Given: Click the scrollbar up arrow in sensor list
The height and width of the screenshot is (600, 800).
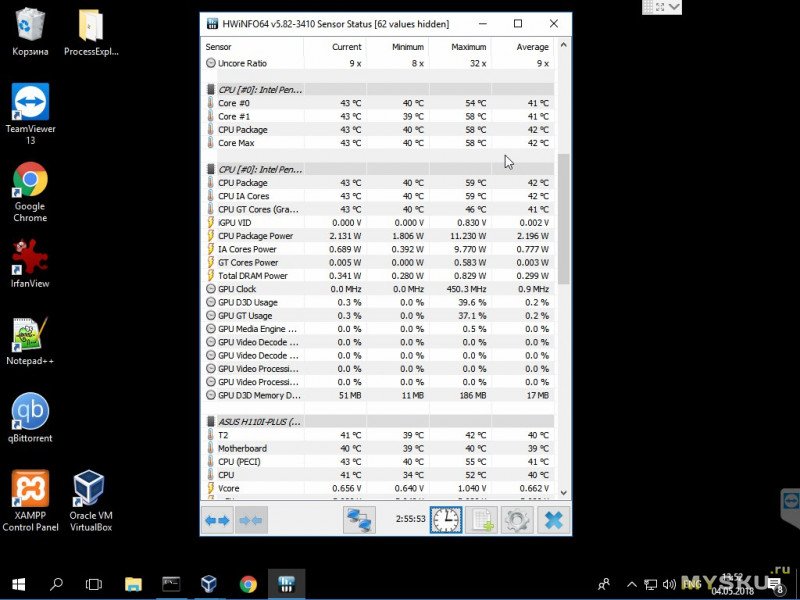Looking at the screenshot, I should (x=563, y=45).
